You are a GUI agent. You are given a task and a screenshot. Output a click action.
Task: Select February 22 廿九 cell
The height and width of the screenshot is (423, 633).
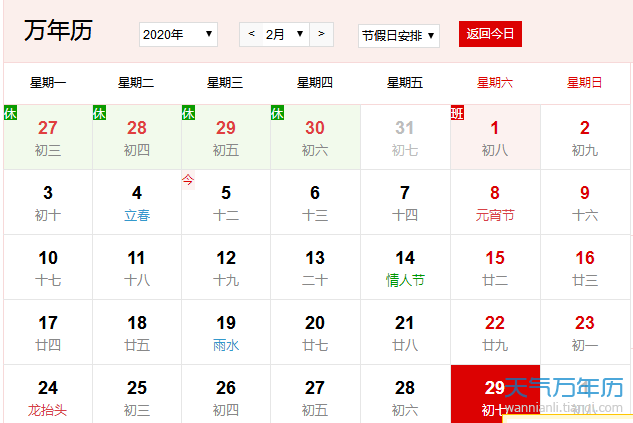tap(495, 332)
